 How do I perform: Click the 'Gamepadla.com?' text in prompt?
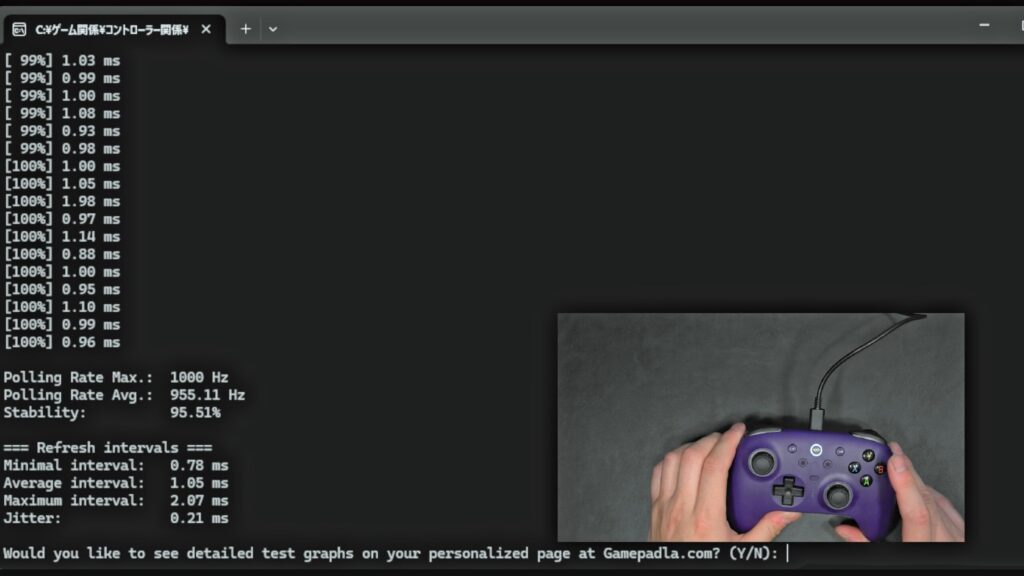click(662, 554)
